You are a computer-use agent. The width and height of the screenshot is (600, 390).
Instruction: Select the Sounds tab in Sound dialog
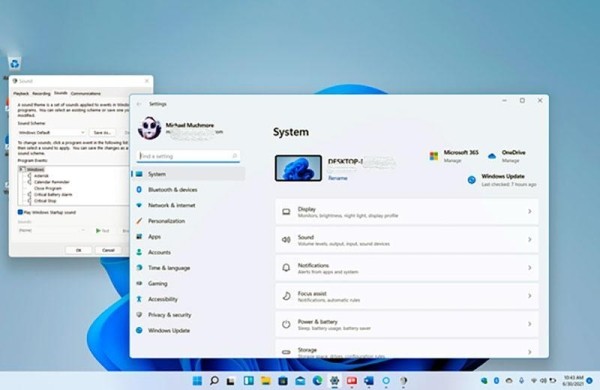pyautogui.click(x=60, y=93)
